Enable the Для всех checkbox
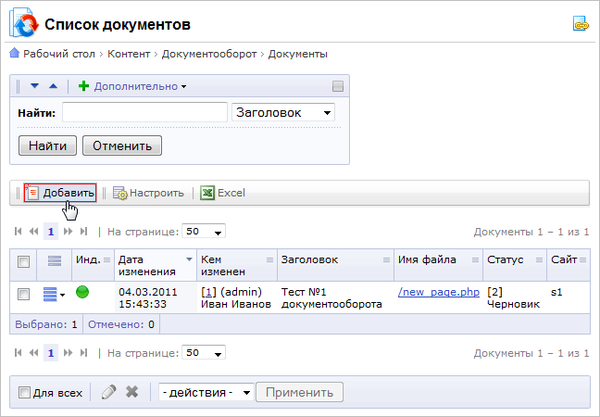Viewport: 600px width, 417px height. pos(25,393)
